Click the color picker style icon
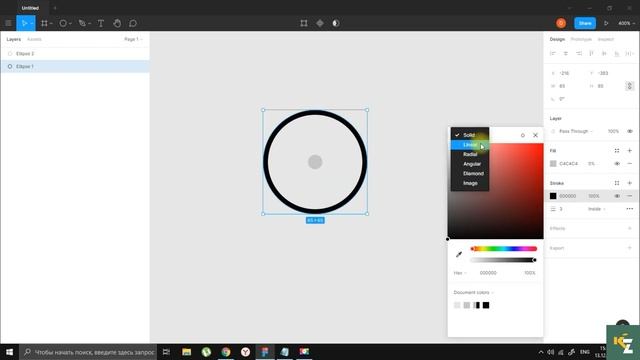The width and height of the screenshot is (640, 360). pyautogui.click(x=522, y=135)
